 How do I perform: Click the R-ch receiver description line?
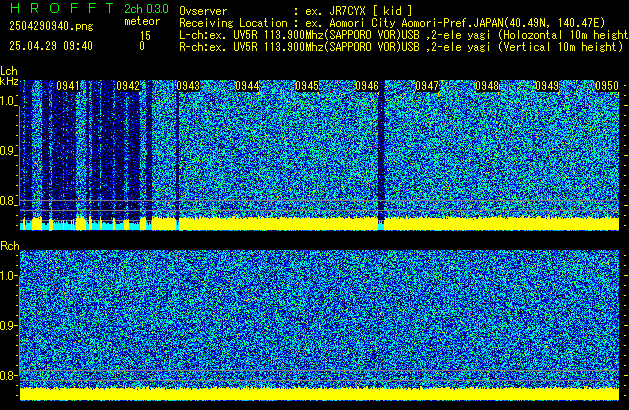tap(401, 47)
